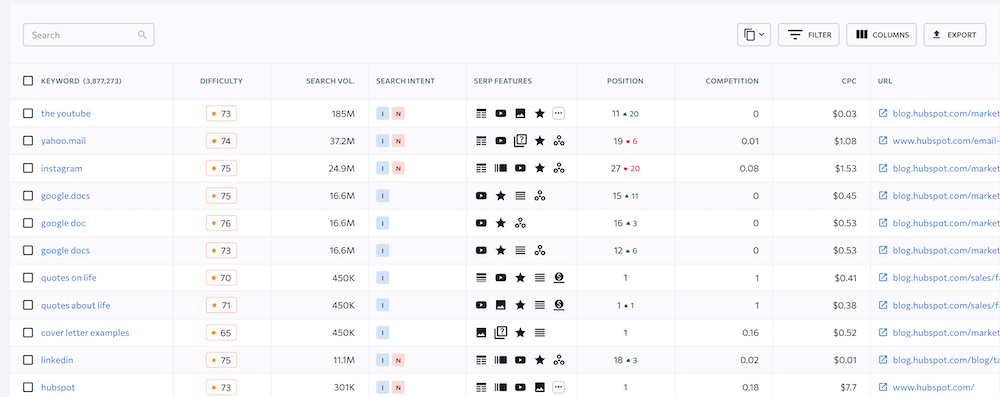This screenshot has width=1000, height=397.
Task: Focus the Search input field
Action: 89,35
